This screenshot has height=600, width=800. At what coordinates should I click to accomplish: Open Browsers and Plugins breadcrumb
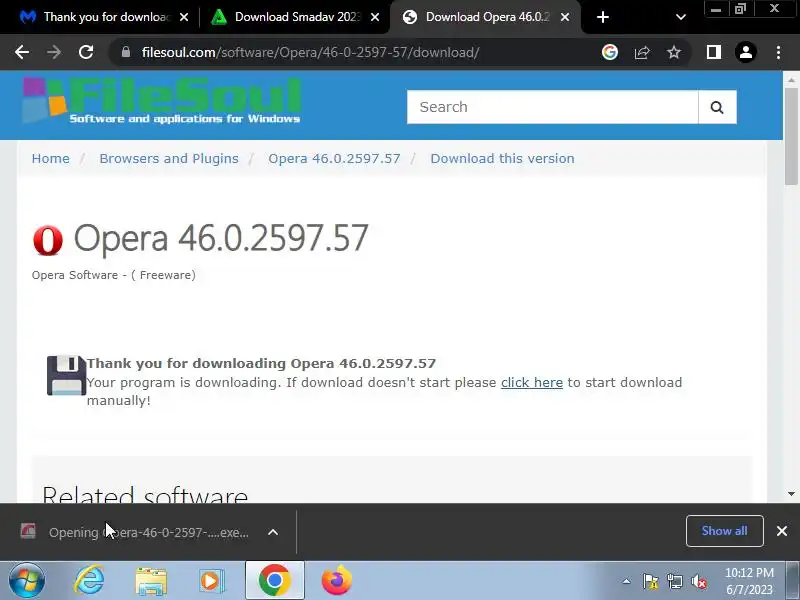coord(169,159)
